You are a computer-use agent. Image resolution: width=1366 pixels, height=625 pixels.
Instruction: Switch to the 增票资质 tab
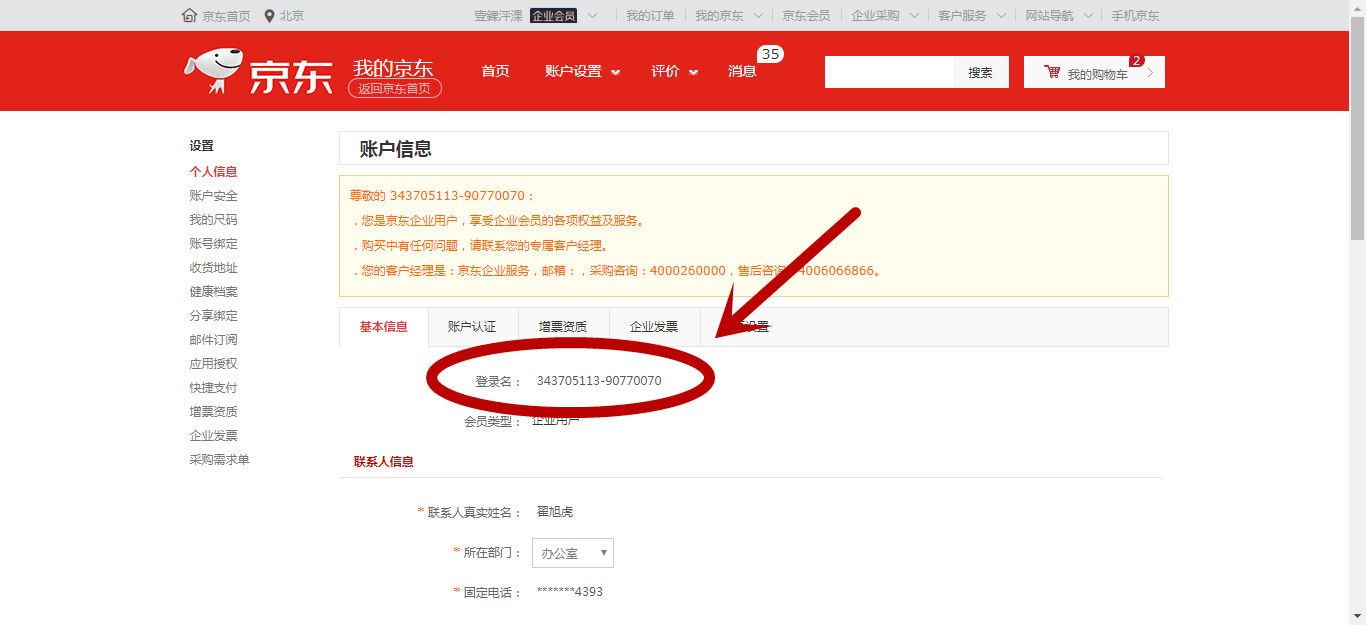coord(563,327)
